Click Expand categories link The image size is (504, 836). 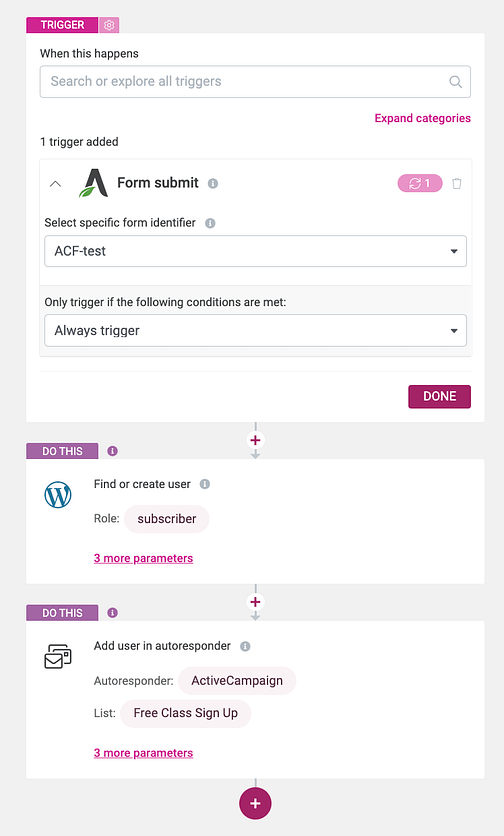pos(422,118)
